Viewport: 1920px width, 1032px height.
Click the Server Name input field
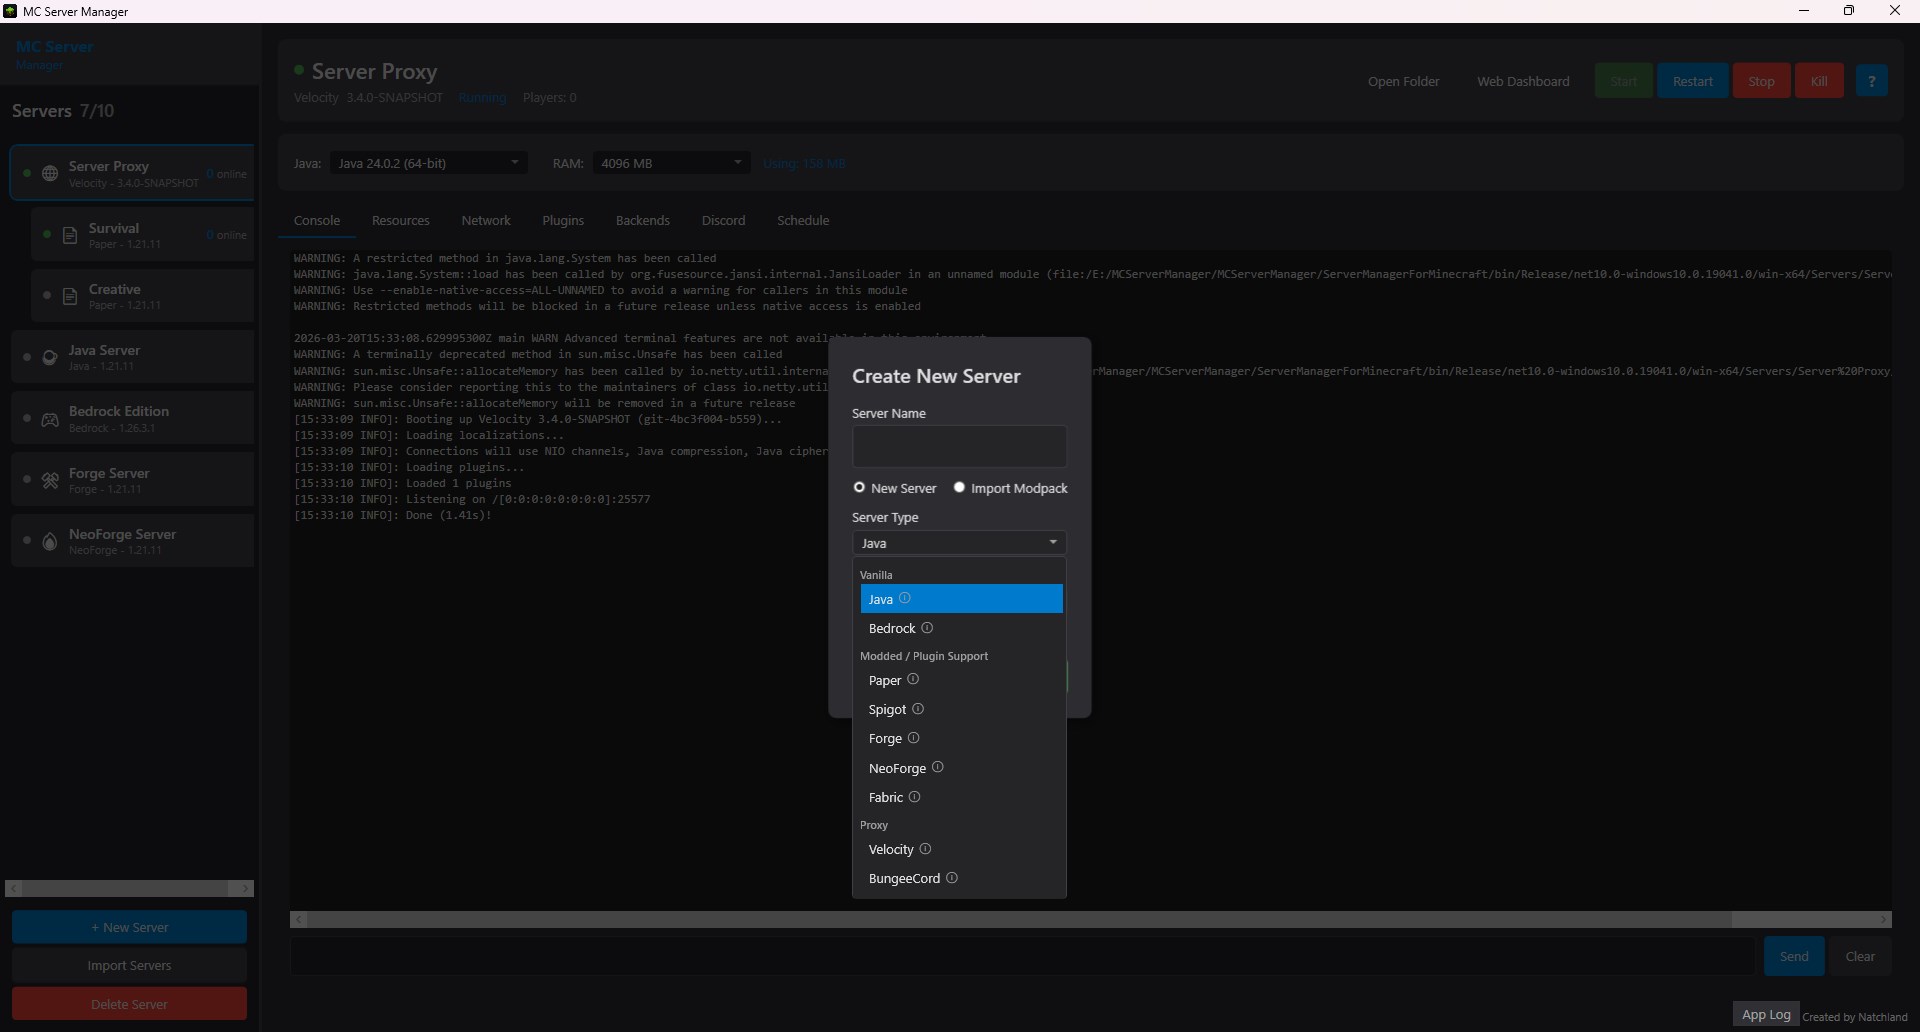(x=959, y=447)
